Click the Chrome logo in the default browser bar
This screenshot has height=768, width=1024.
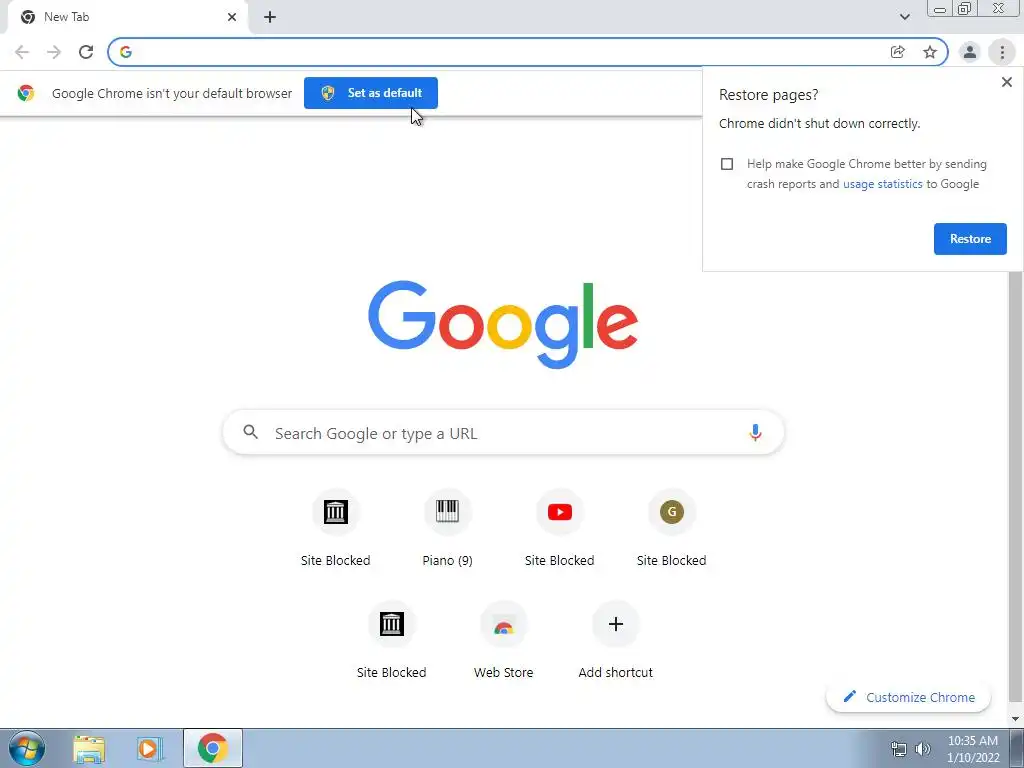click(26, 93)
